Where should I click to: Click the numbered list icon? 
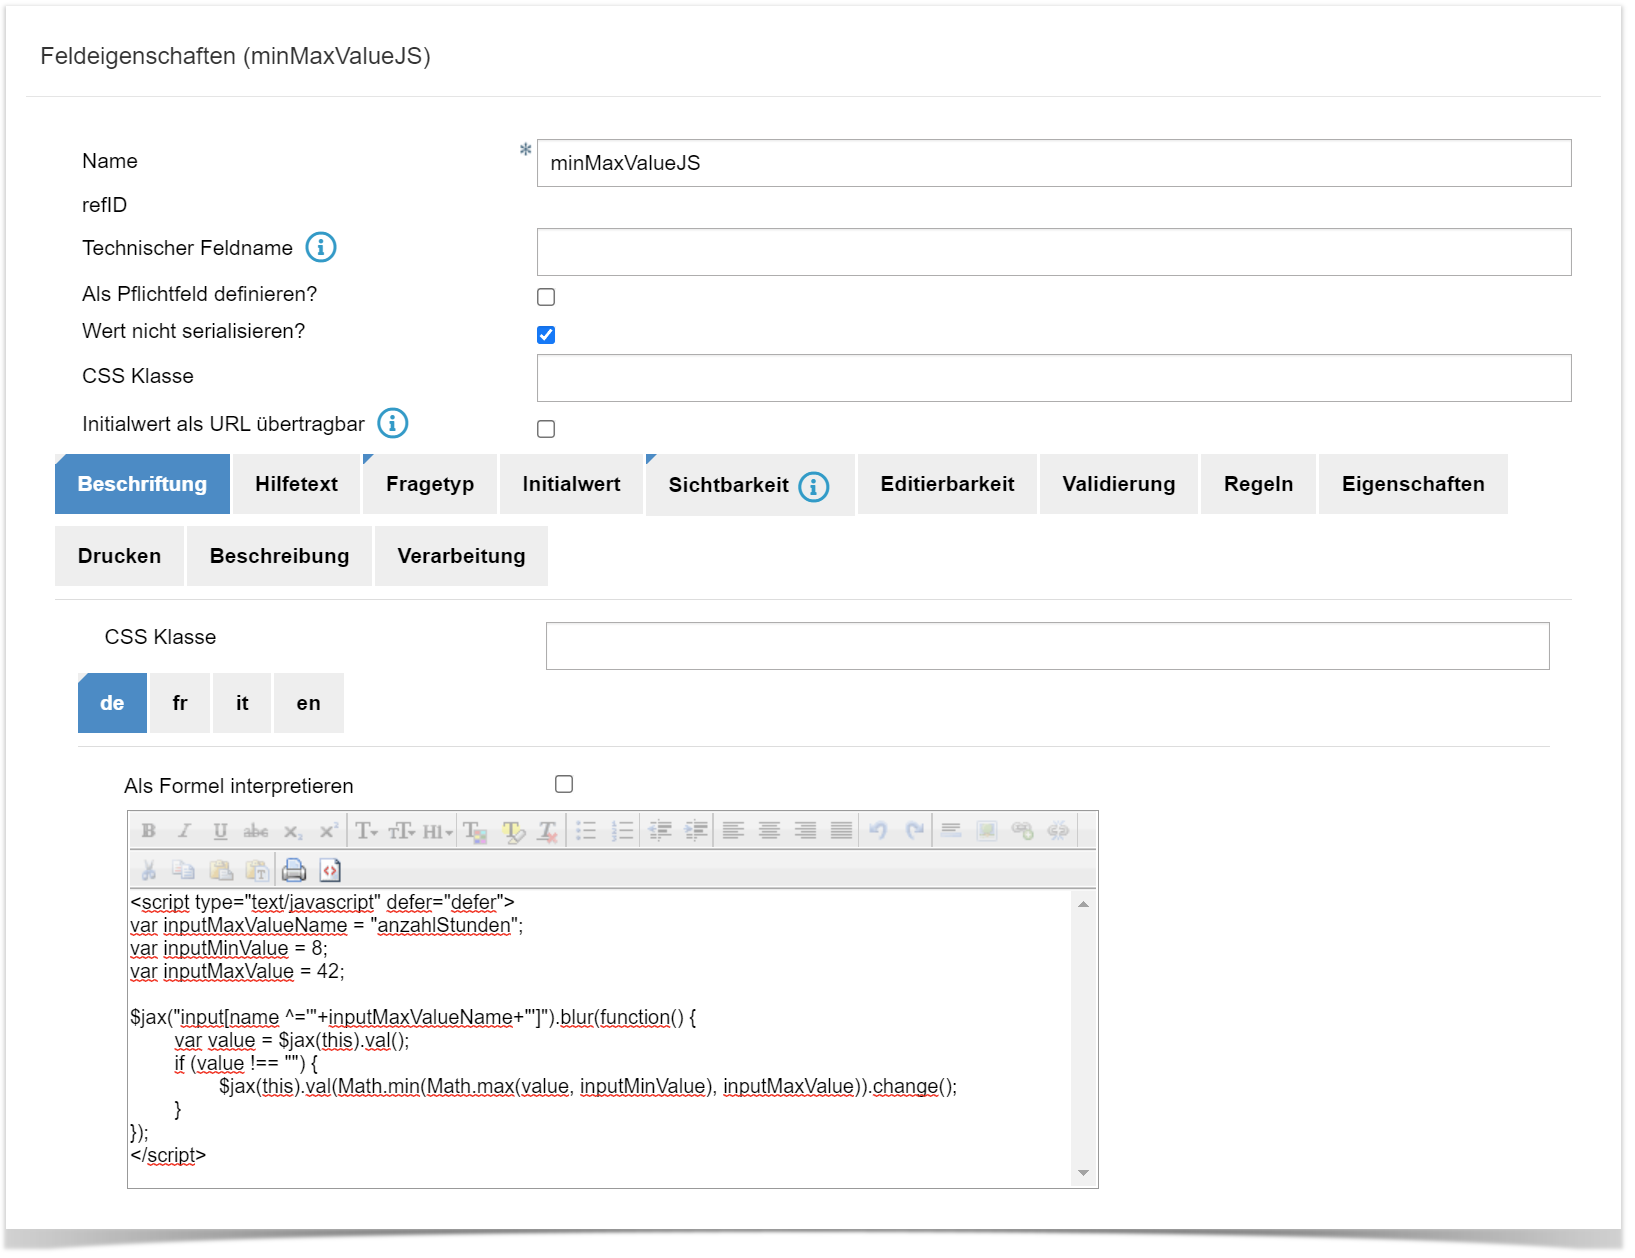coord(622,831)
